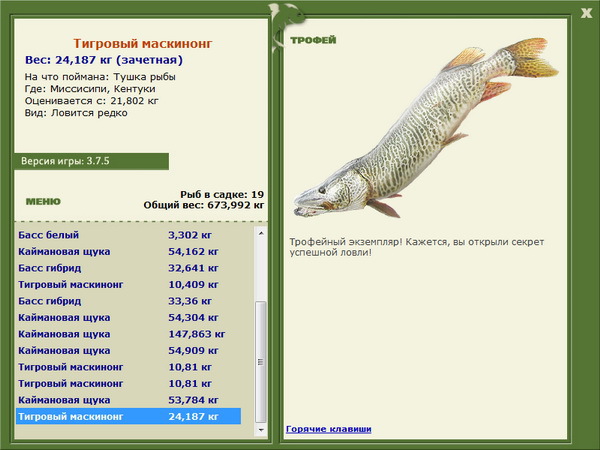Select Каймановая щука 54,304 кг row
This screenshot has width=600, height=450.
coord(129,317)
